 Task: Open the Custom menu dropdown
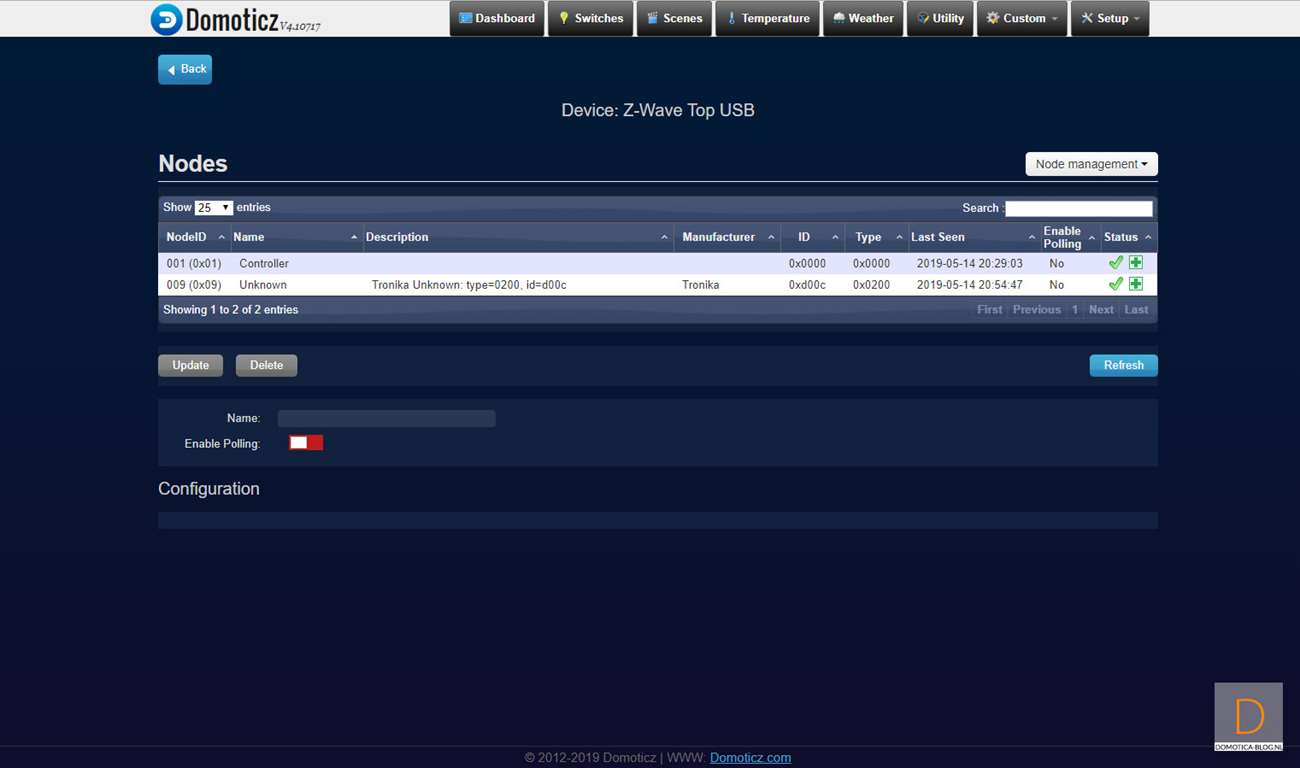(1021, 18)
